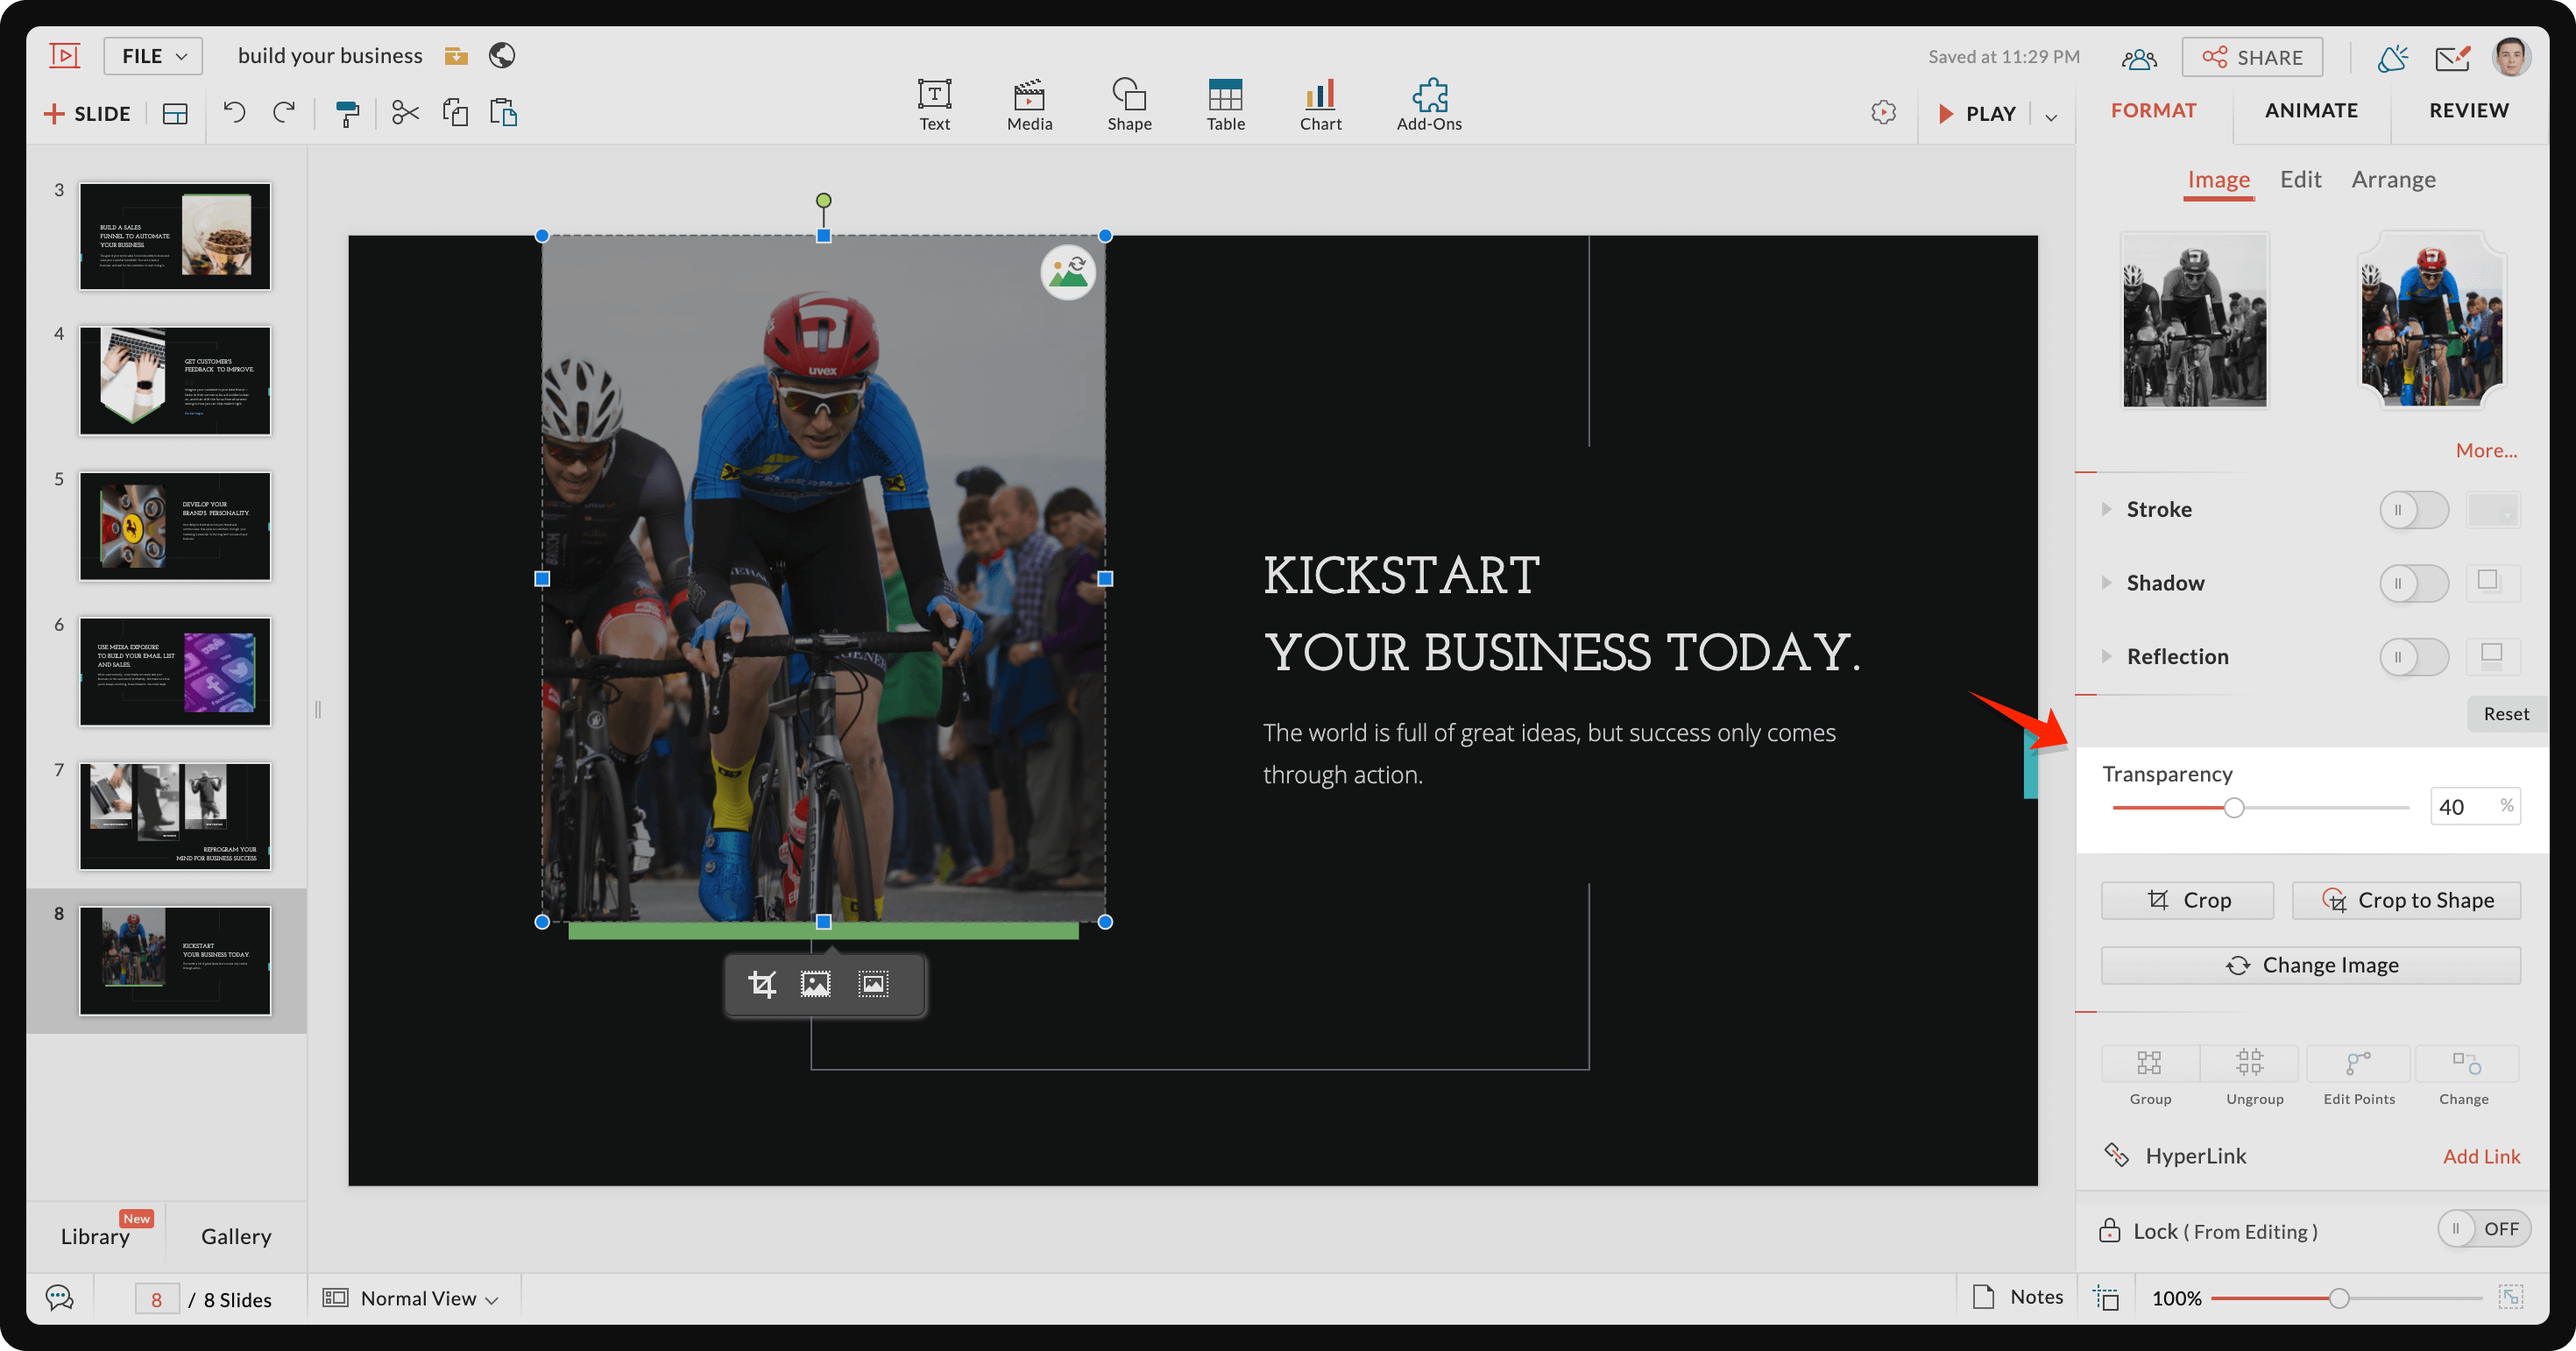Screen dimensions: 2576x1351
Task: Enable the Stroke toggle
Action: (2413, 510)
